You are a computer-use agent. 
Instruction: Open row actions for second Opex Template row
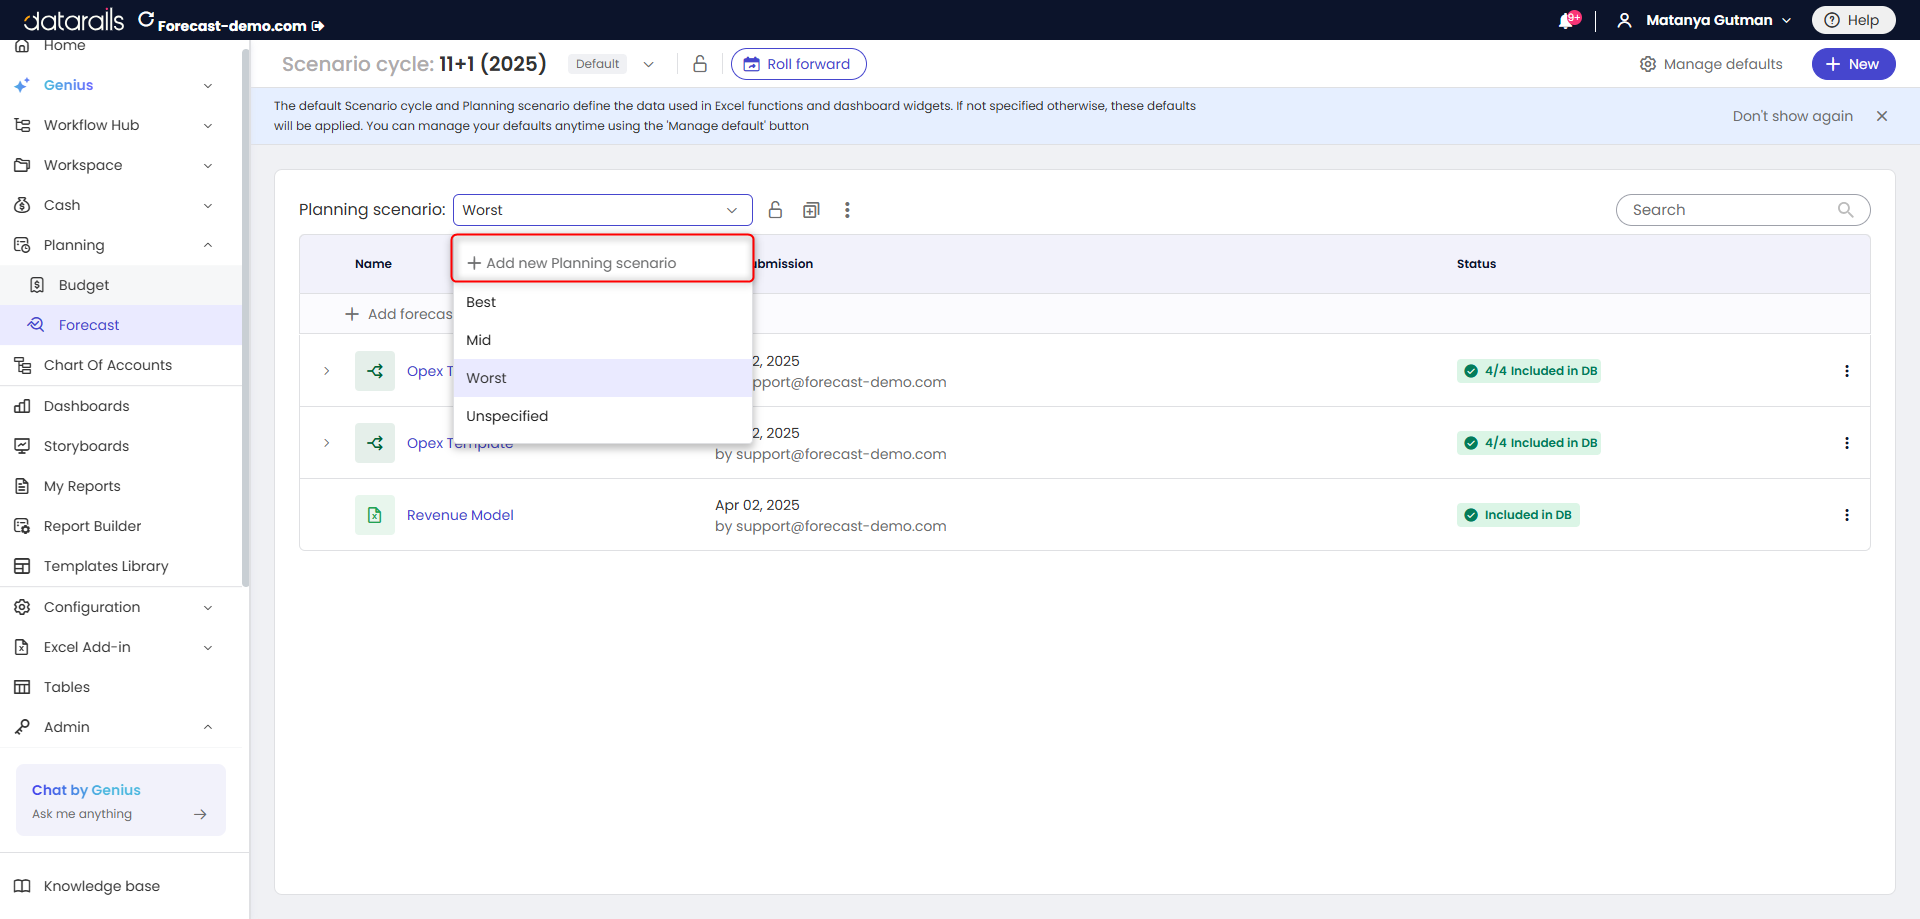click(x=1846, y=443)
